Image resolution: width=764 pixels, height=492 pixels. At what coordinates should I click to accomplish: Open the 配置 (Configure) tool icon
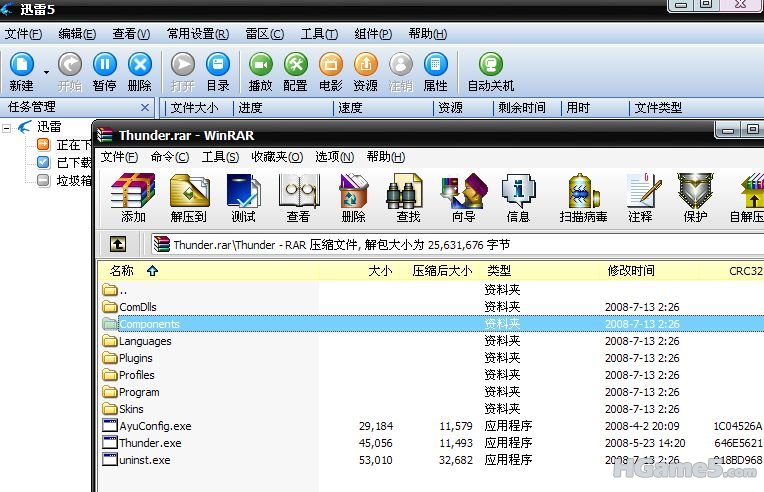coord(295,64)
